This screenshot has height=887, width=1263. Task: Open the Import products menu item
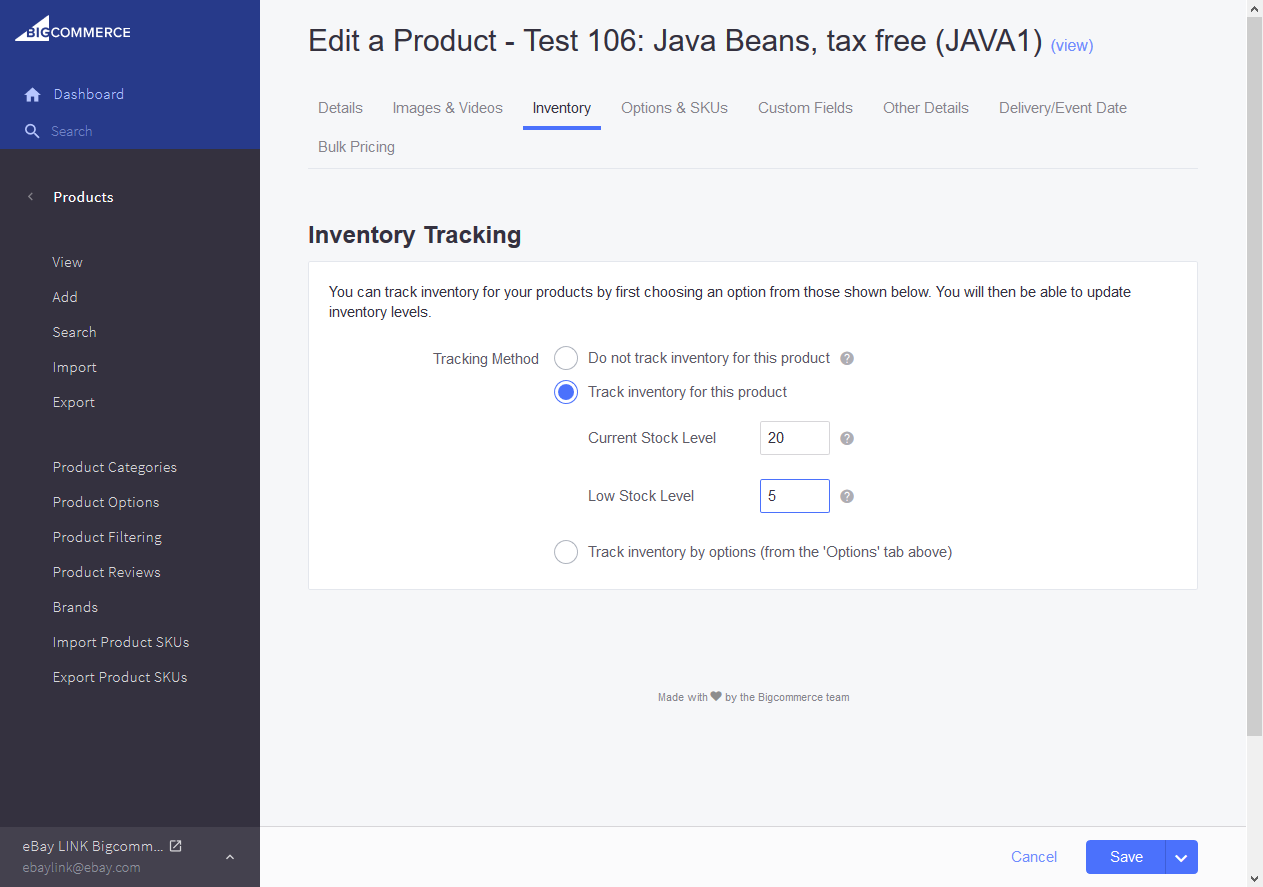(x=75, y=367)
